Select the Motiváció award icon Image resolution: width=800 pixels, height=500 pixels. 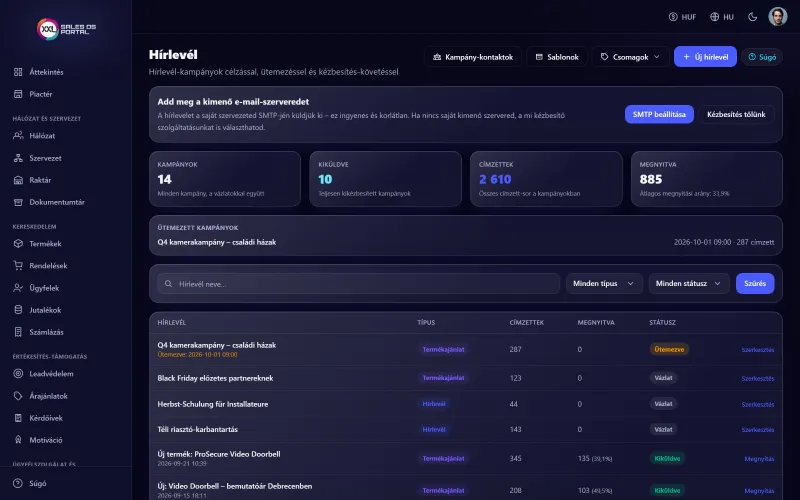[x=18, y=440]
